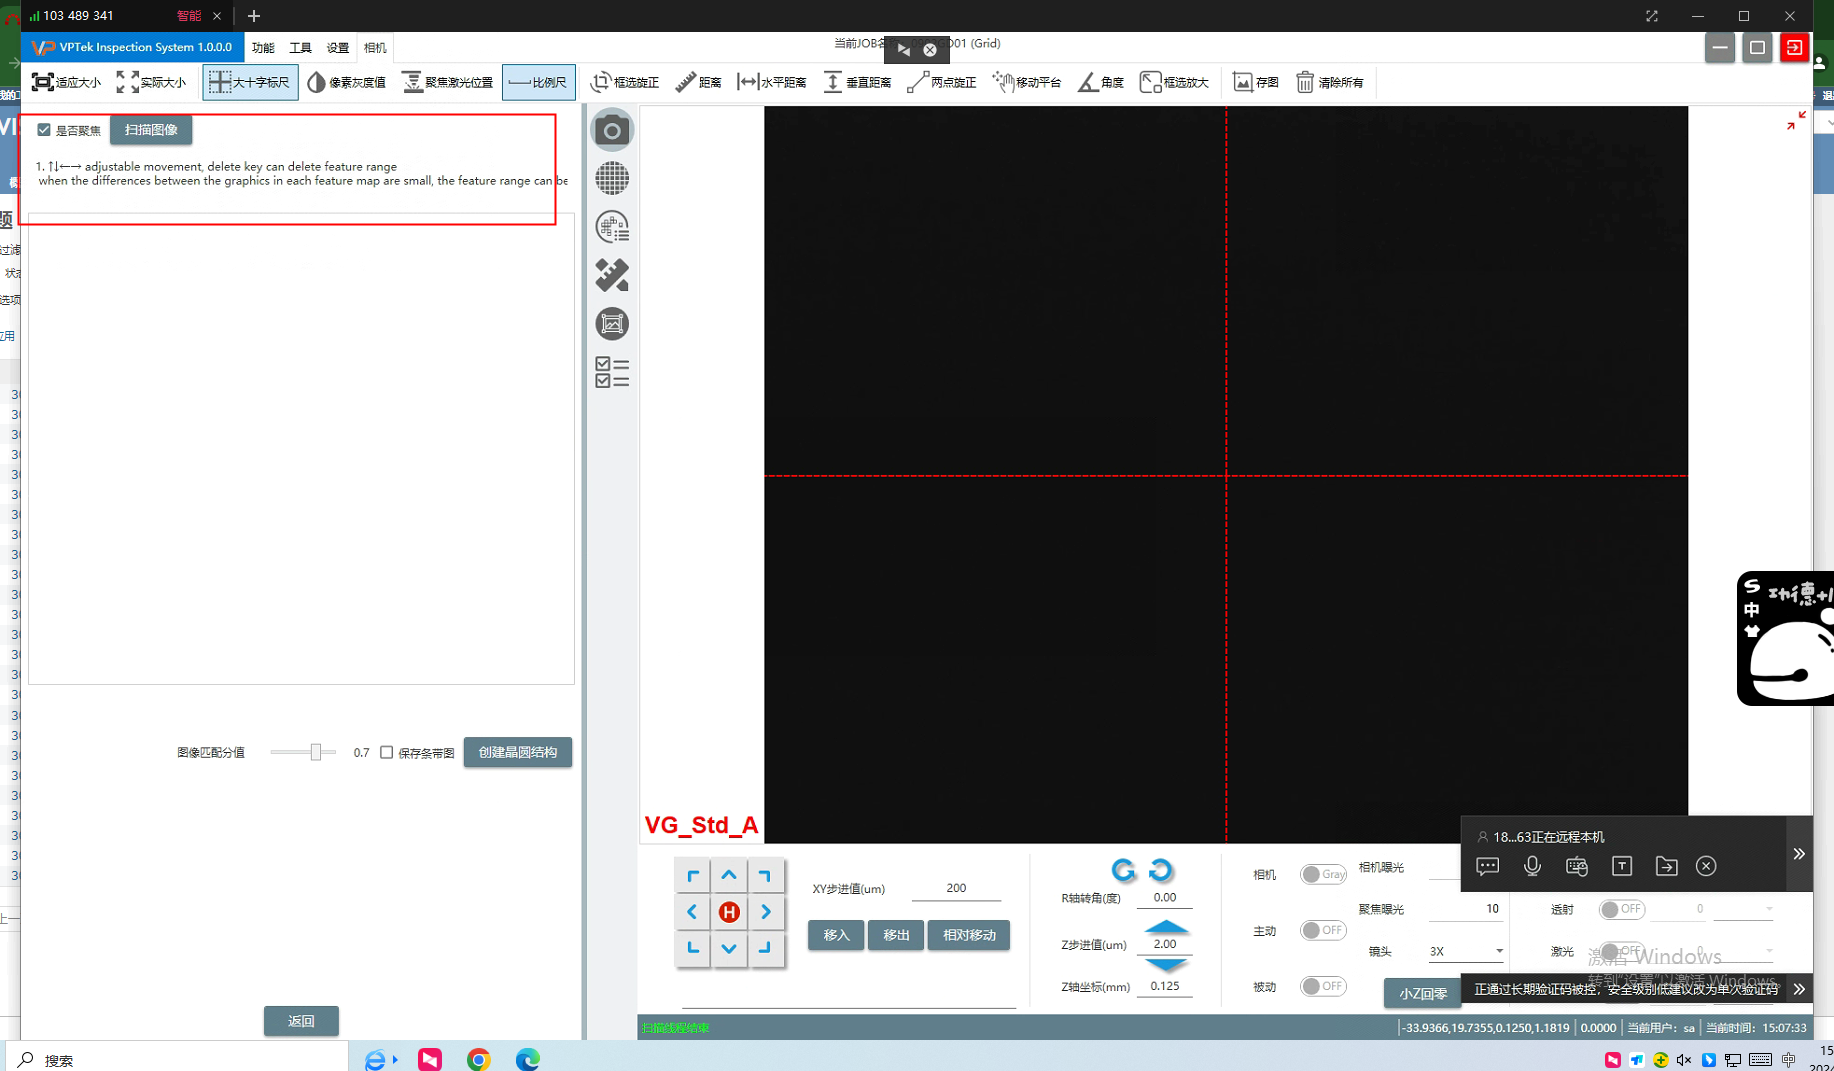Move stage down with the down arrow
This screenshot has height=1071, width=1834.
[x=729, y=948]
